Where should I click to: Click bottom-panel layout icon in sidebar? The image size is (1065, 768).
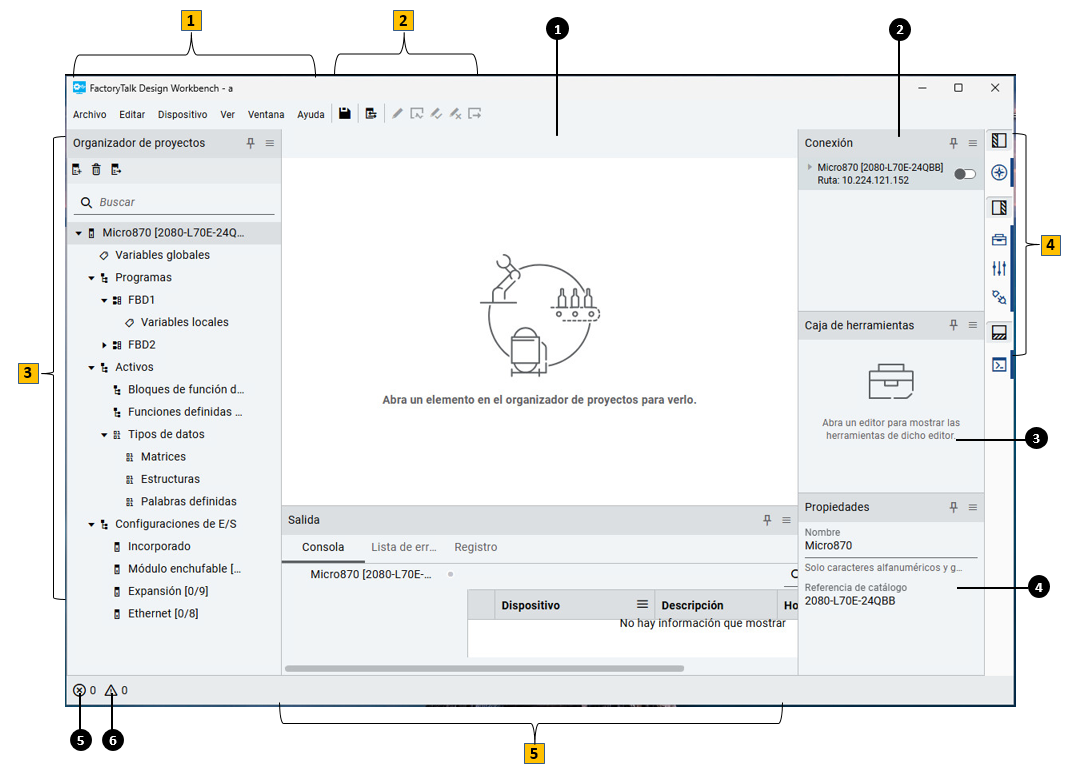(x=998, y=332)
